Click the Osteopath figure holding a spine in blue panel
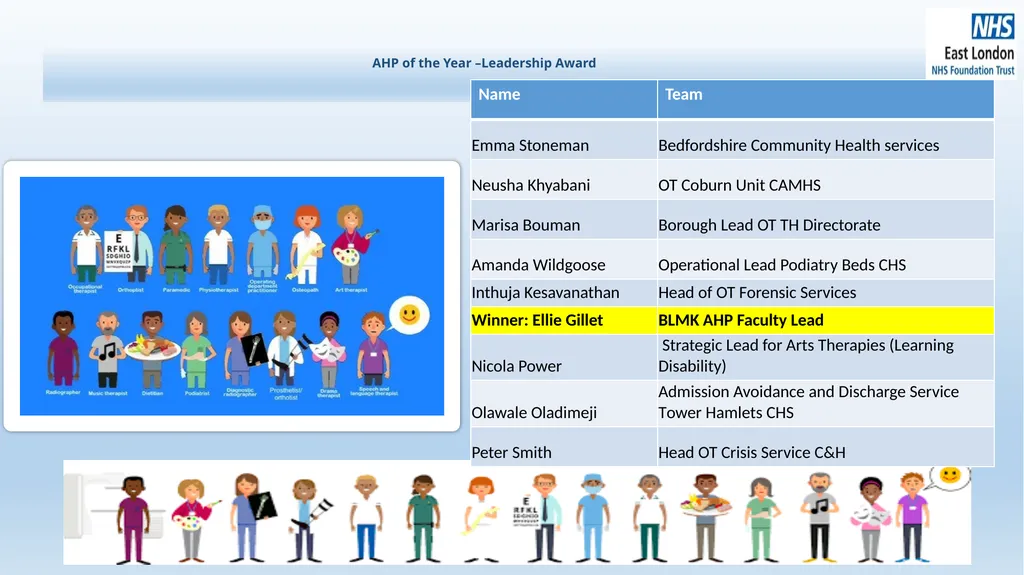 (x=305, y=245)
